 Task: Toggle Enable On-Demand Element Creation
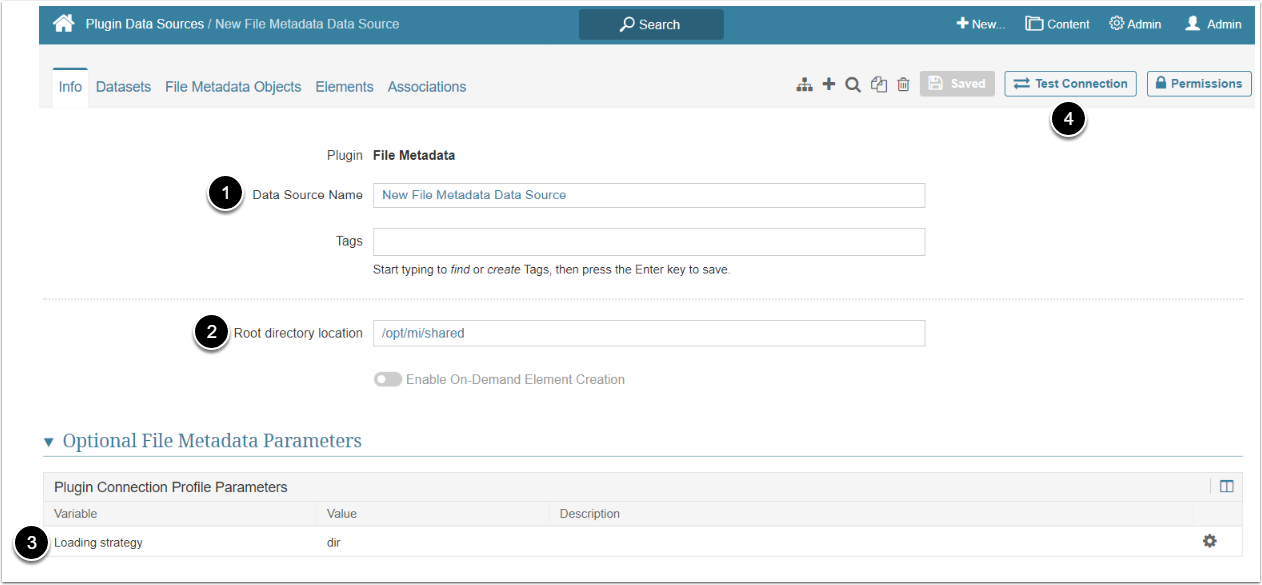coord(388,380)
